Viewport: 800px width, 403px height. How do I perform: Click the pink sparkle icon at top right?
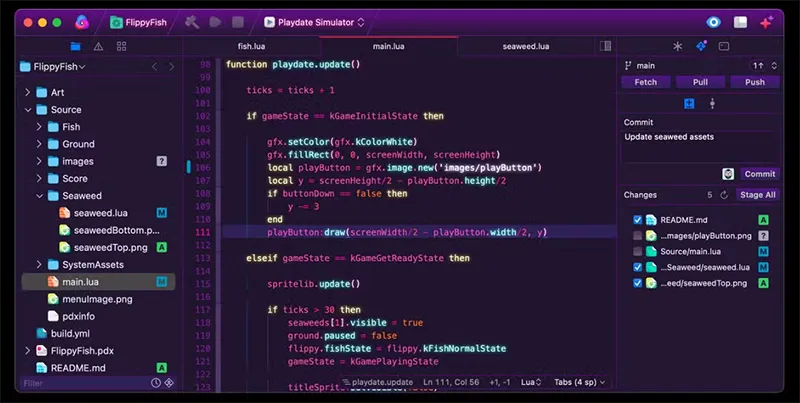point(766,21)
